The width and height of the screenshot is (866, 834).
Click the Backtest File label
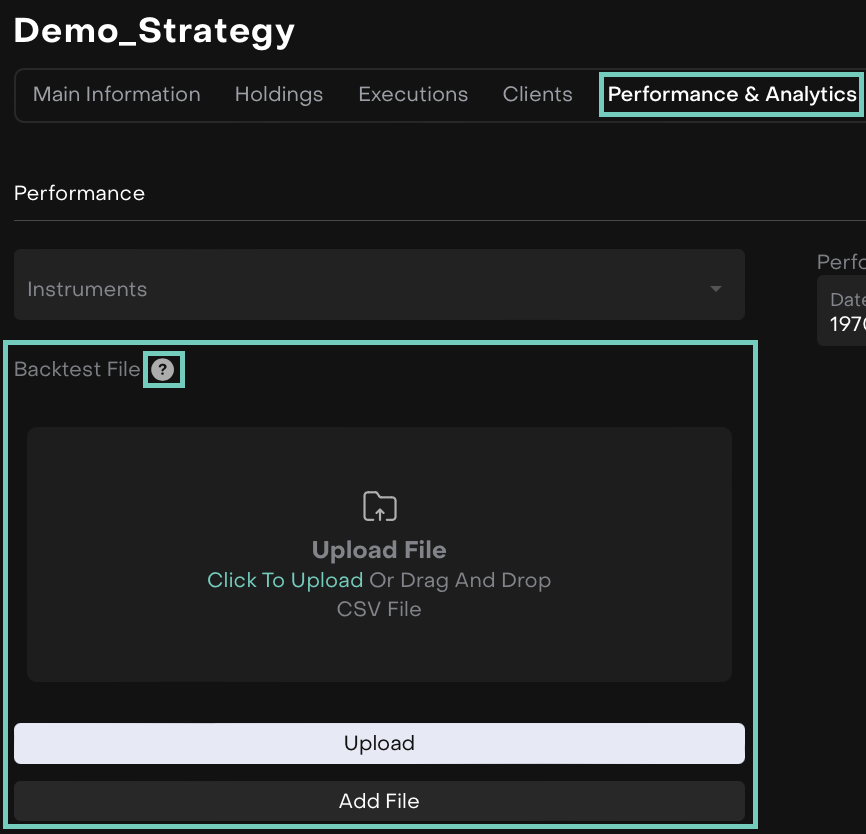77,370
